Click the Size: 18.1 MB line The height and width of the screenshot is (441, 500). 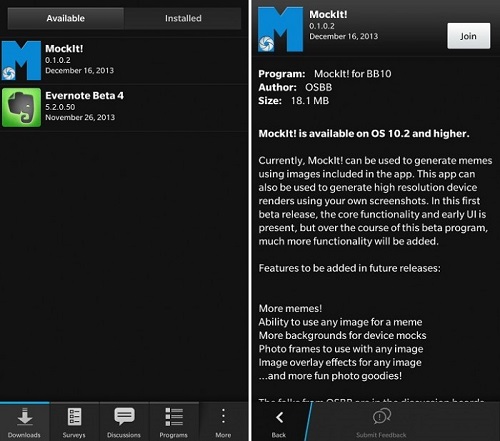click(294, 101)
